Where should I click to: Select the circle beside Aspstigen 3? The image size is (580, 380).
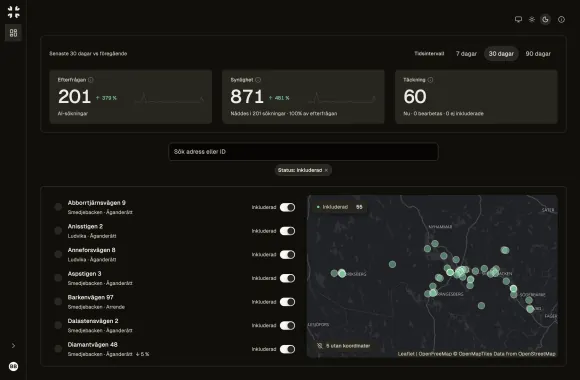[x=58, y=278]
